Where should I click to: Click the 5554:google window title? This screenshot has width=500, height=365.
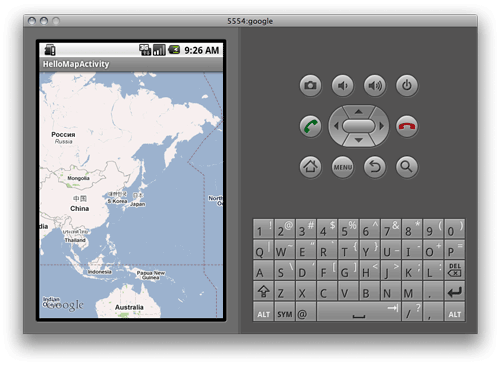[250, 21]
